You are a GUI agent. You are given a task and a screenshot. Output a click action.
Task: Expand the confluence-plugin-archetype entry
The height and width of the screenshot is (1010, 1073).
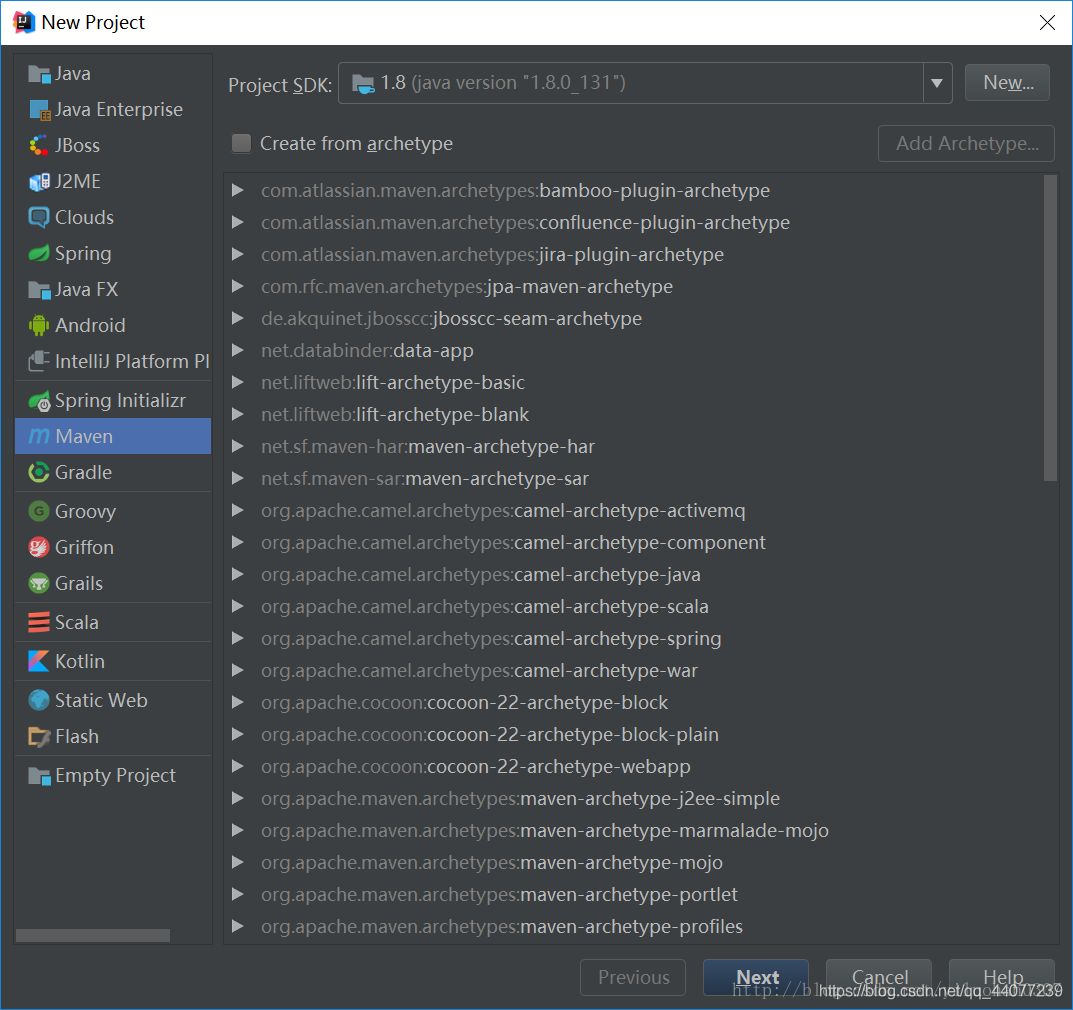pyautogui.click(x=237, y=222)
